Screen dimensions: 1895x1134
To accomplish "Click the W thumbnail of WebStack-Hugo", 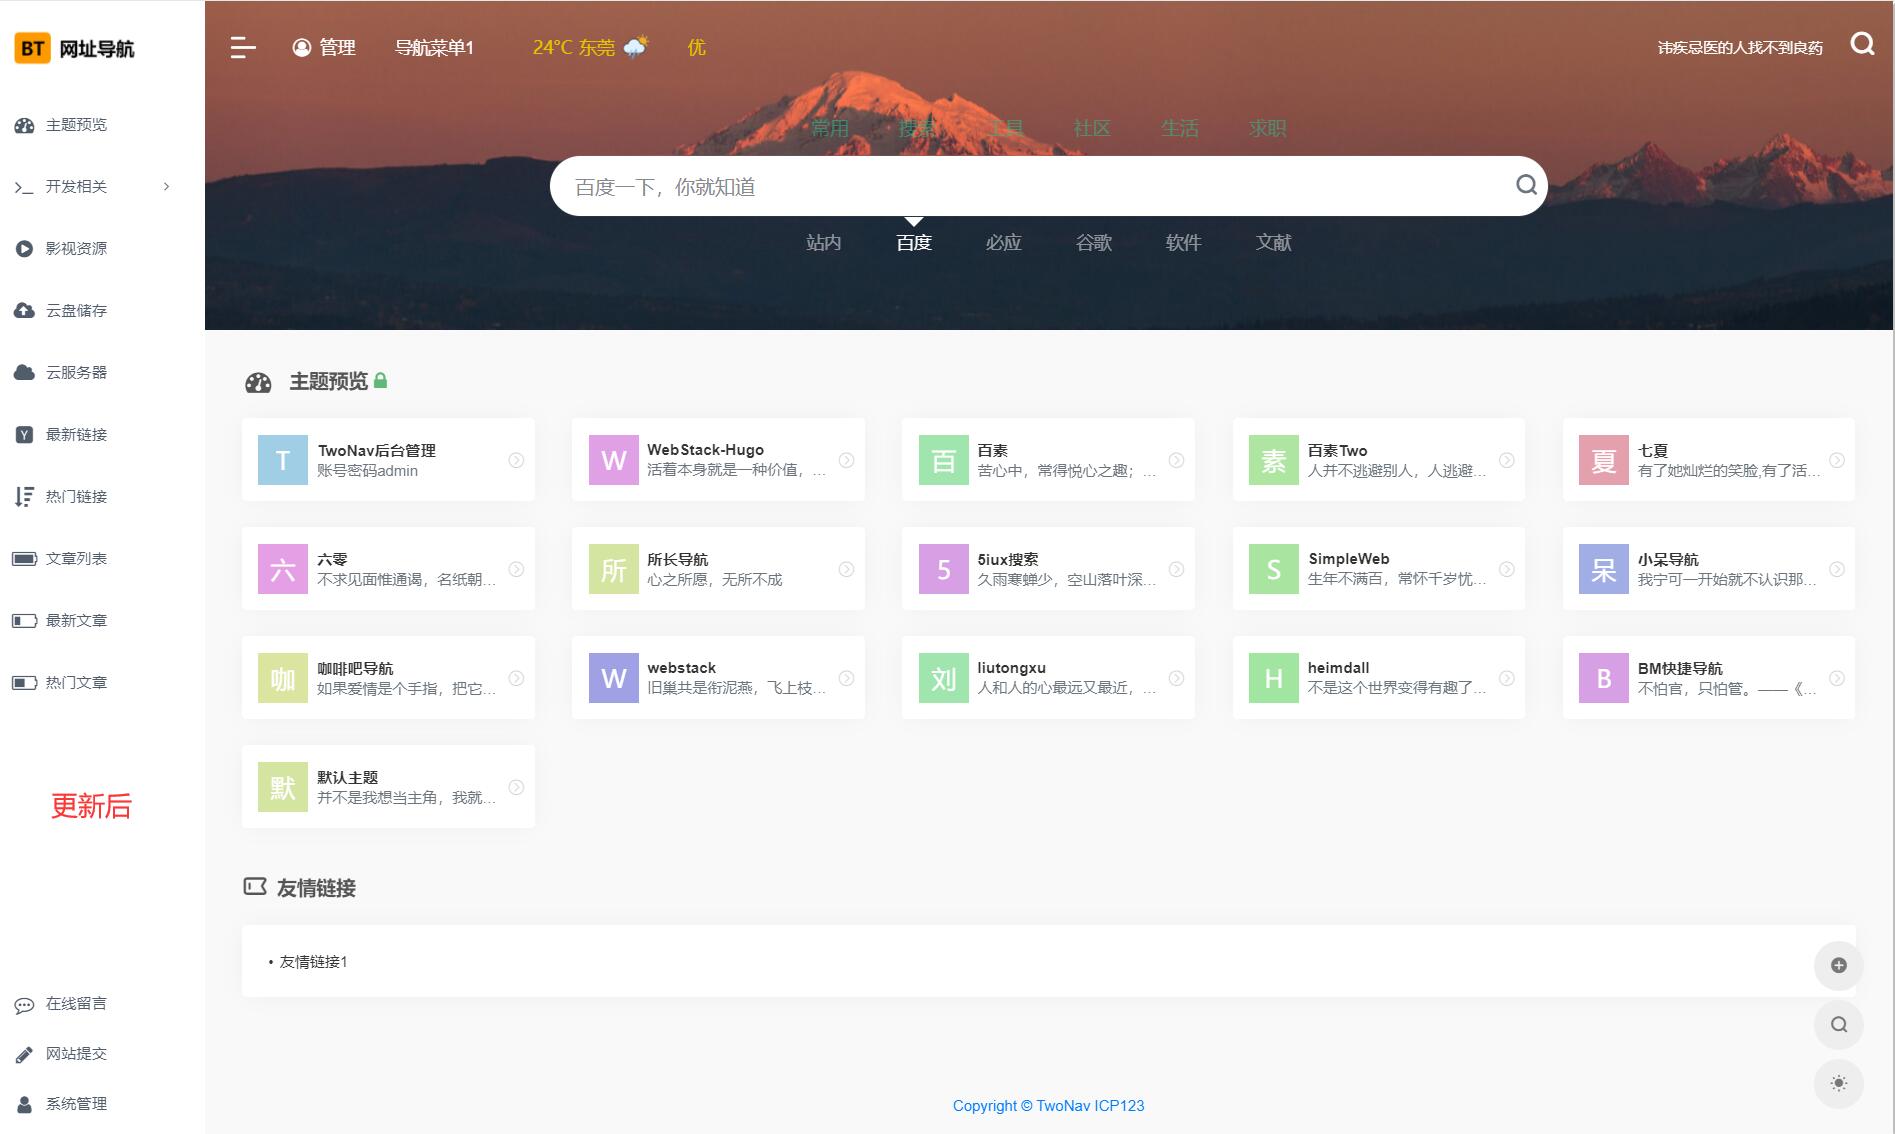I will pos(613,460).
